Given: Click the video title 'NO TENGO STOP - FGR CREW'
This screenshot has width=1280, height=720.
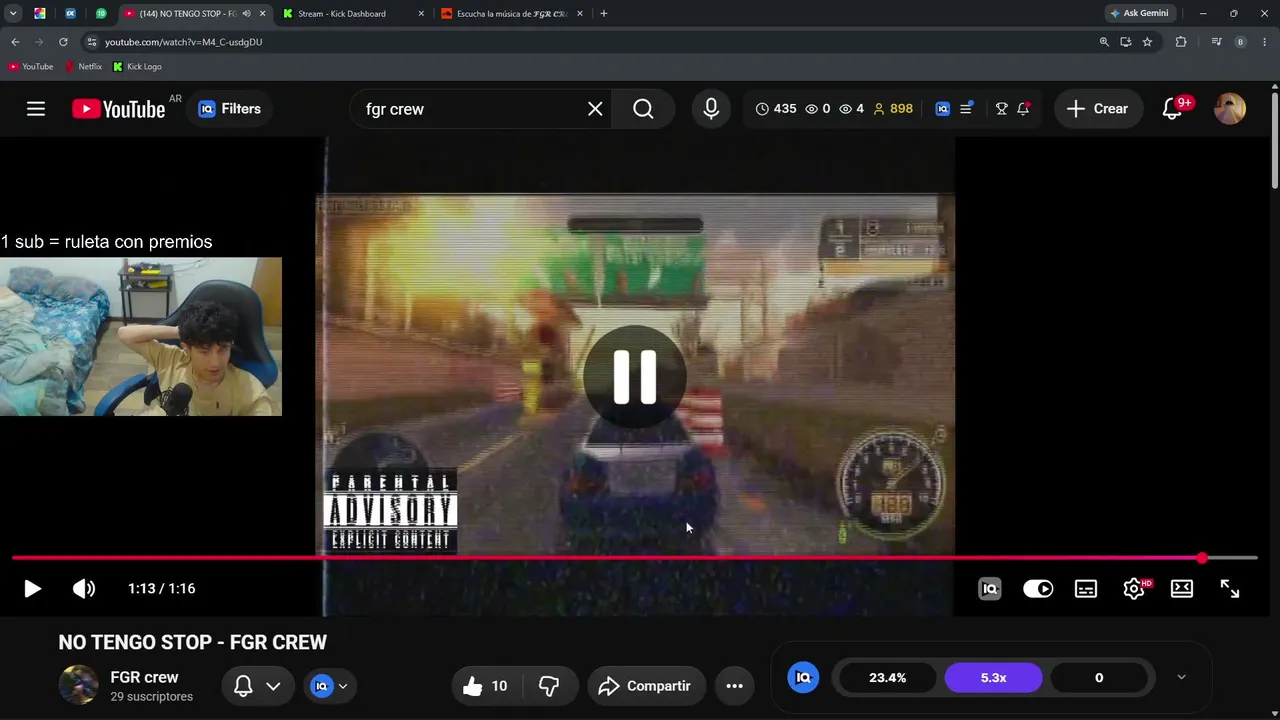Looking at the screenshot, I should coord(193,643).
